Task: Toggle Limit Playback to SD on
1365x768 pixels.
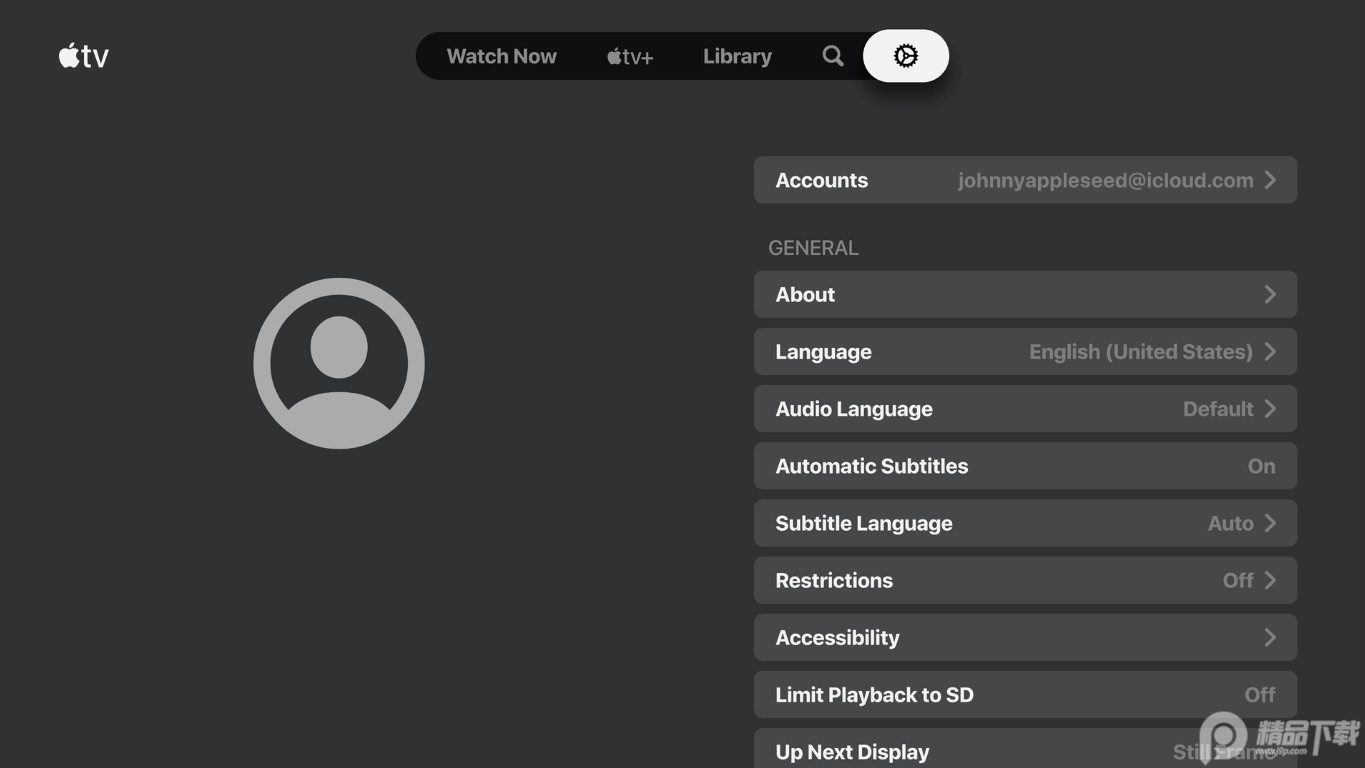Action: tap(1025, 694)
